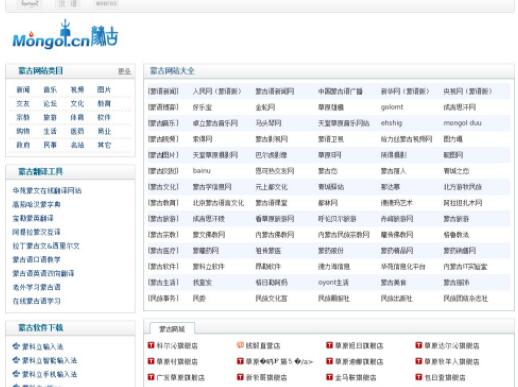Open the 在线蒙古语学习 link
The width and height of the screenshot is (518, 387).
tap(36, 301)
